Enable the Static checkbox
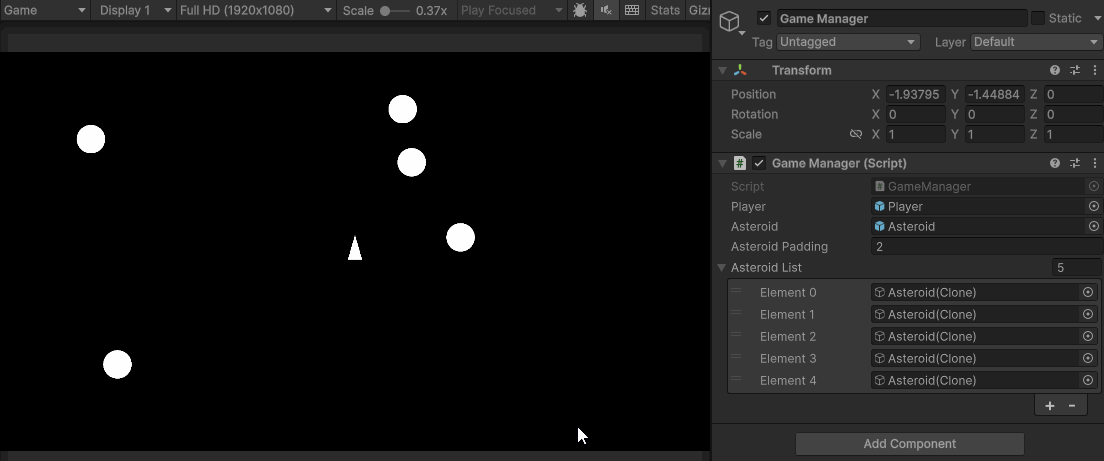1104x461 pixels. (x=1038, y=18)
